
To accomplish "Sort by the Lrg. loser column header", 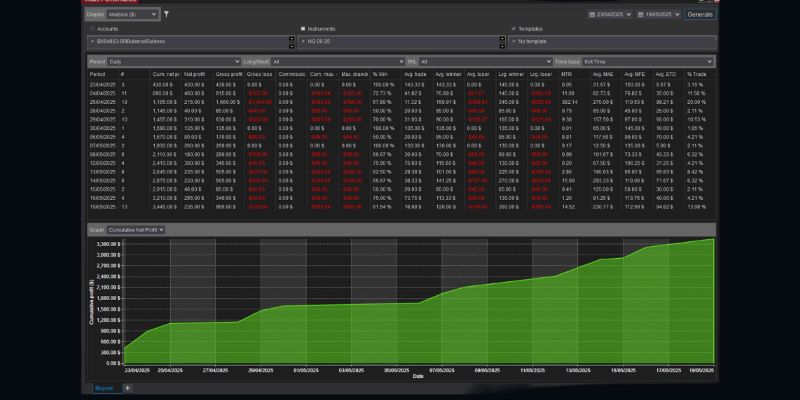I will point(543,74).
